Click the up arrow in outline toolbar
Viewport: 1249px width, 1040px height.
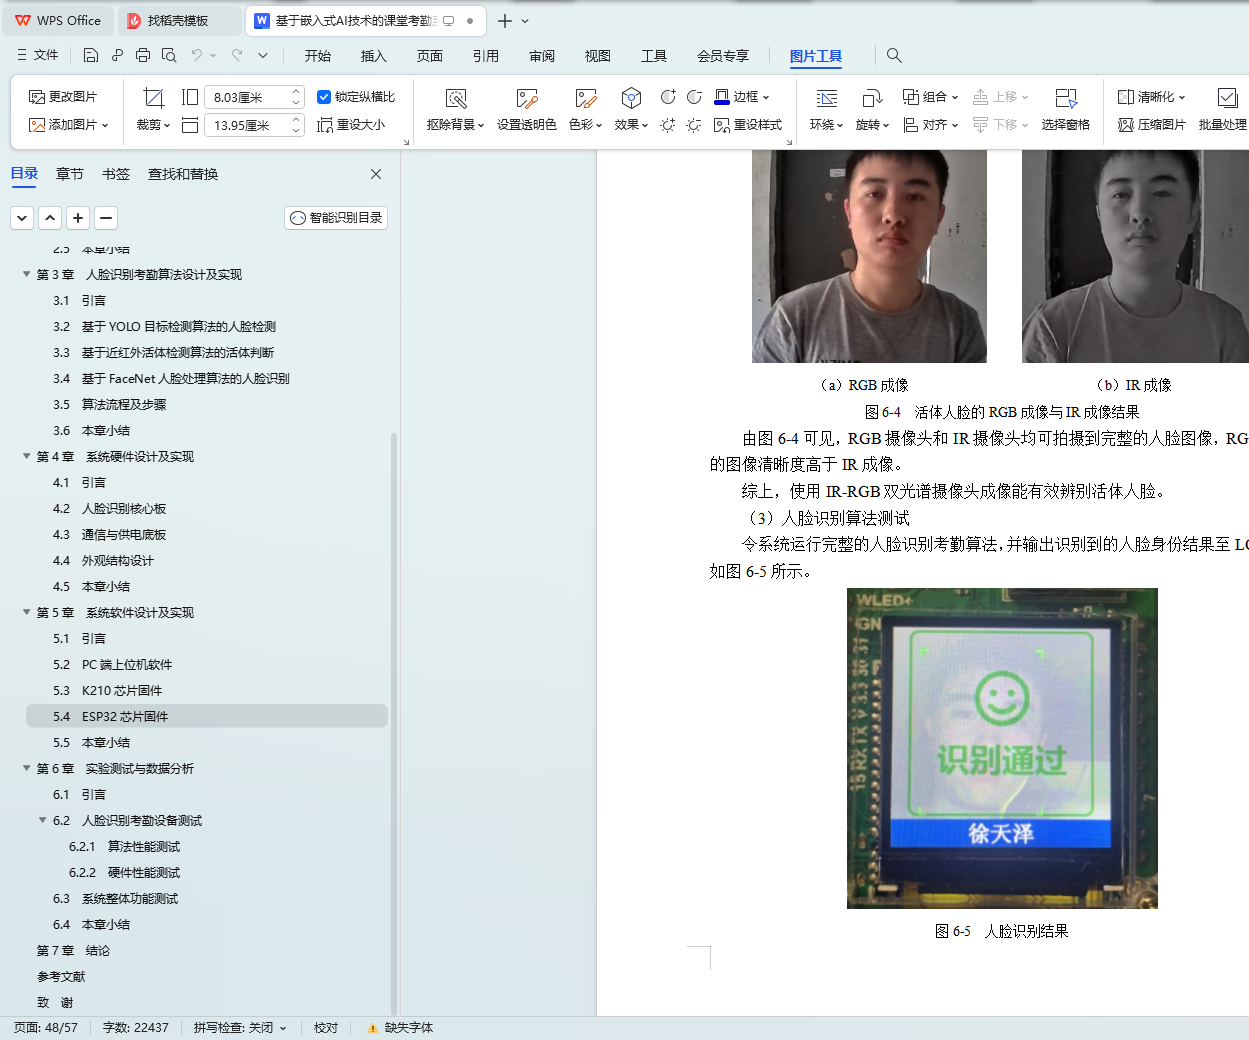(50, 217)
